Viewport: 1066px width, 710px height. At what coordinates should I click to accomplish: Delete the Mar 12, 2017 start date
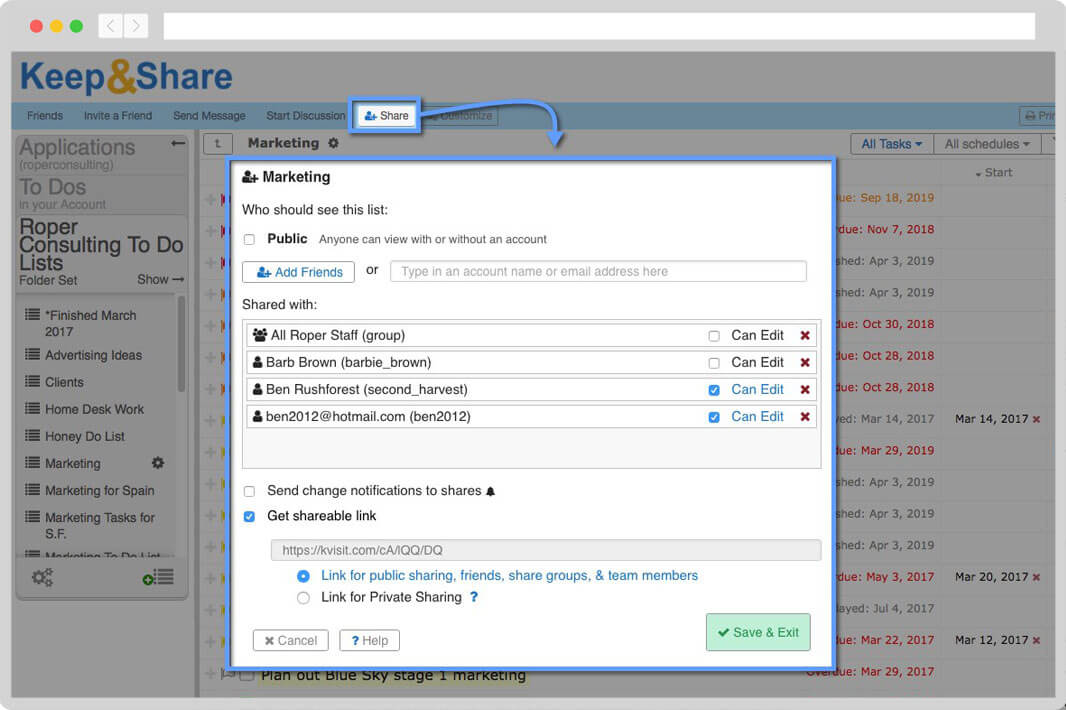1036,641
